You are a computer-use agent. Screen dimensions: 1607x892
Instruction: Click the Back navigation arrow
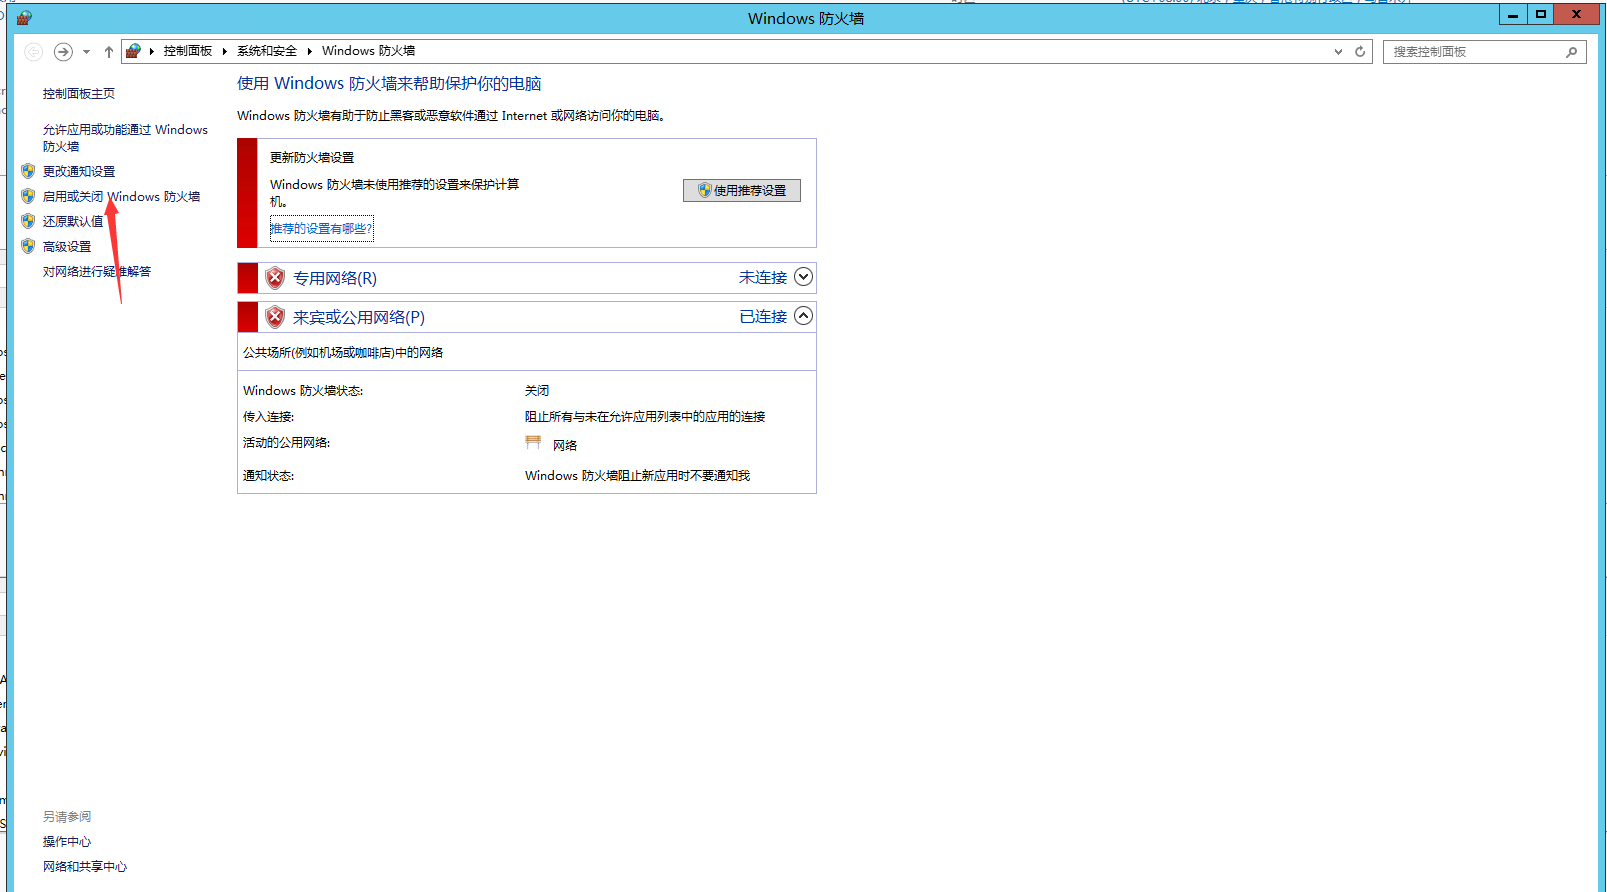click(x=33, y=52)
